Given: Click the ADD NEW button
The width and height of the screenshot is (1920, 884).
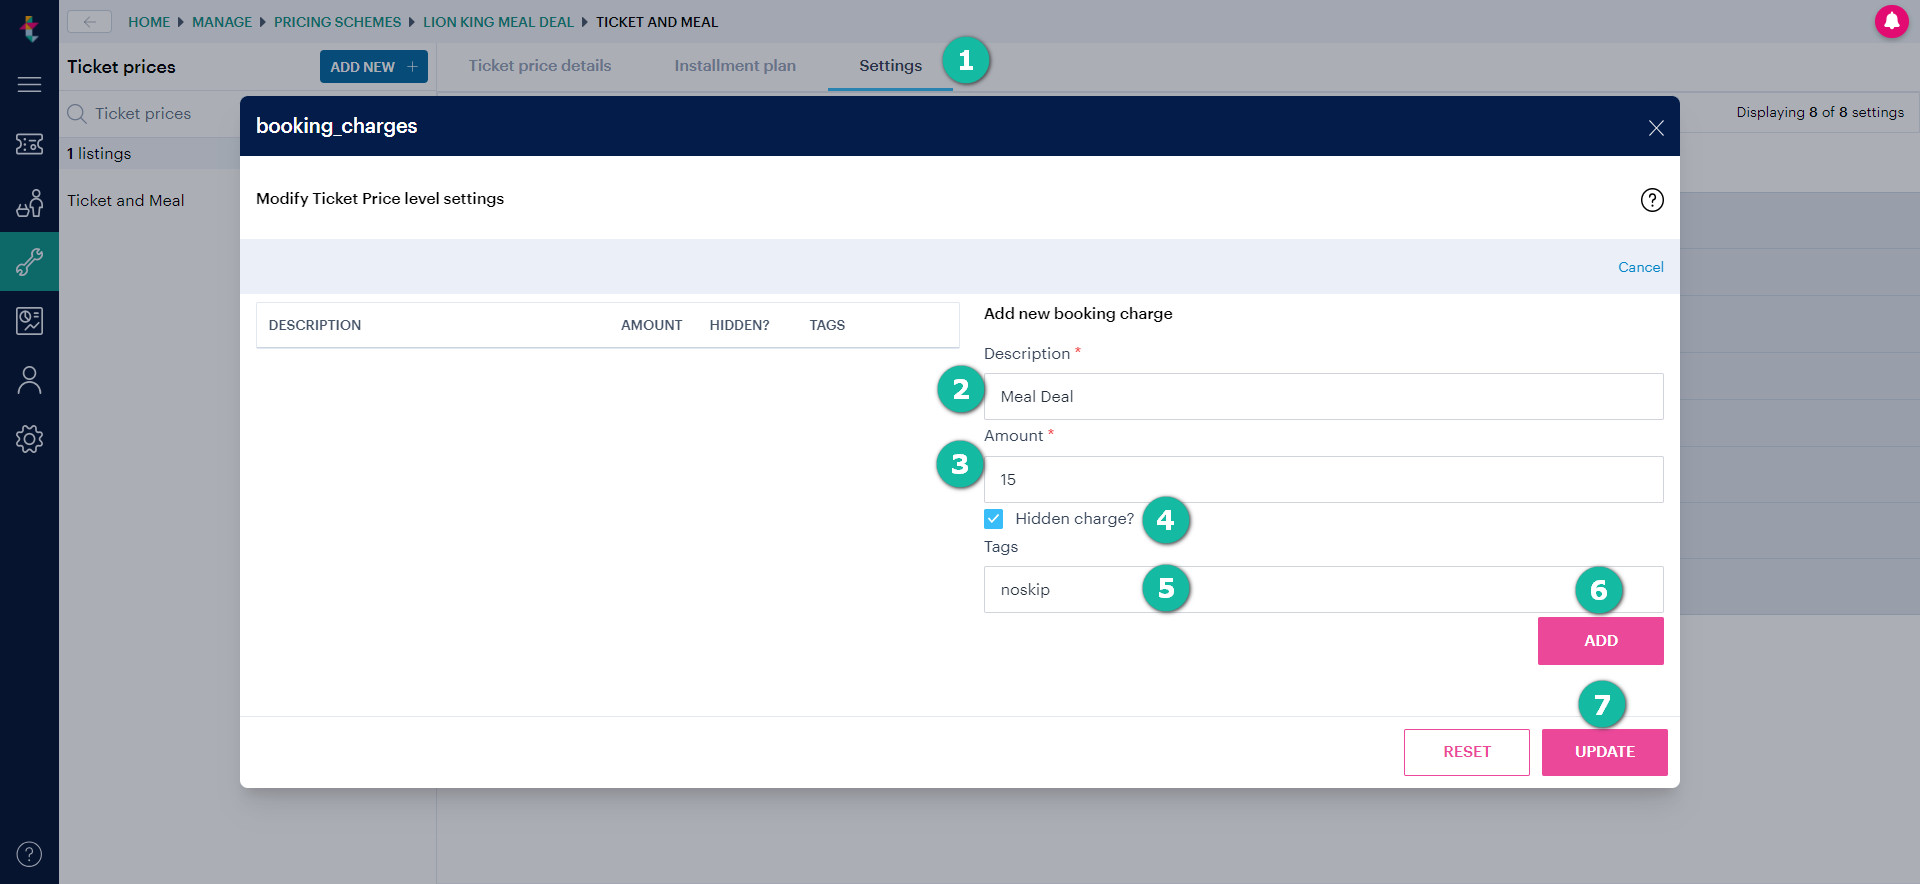Looking at the screenshot, I should (x=374, y=67).
